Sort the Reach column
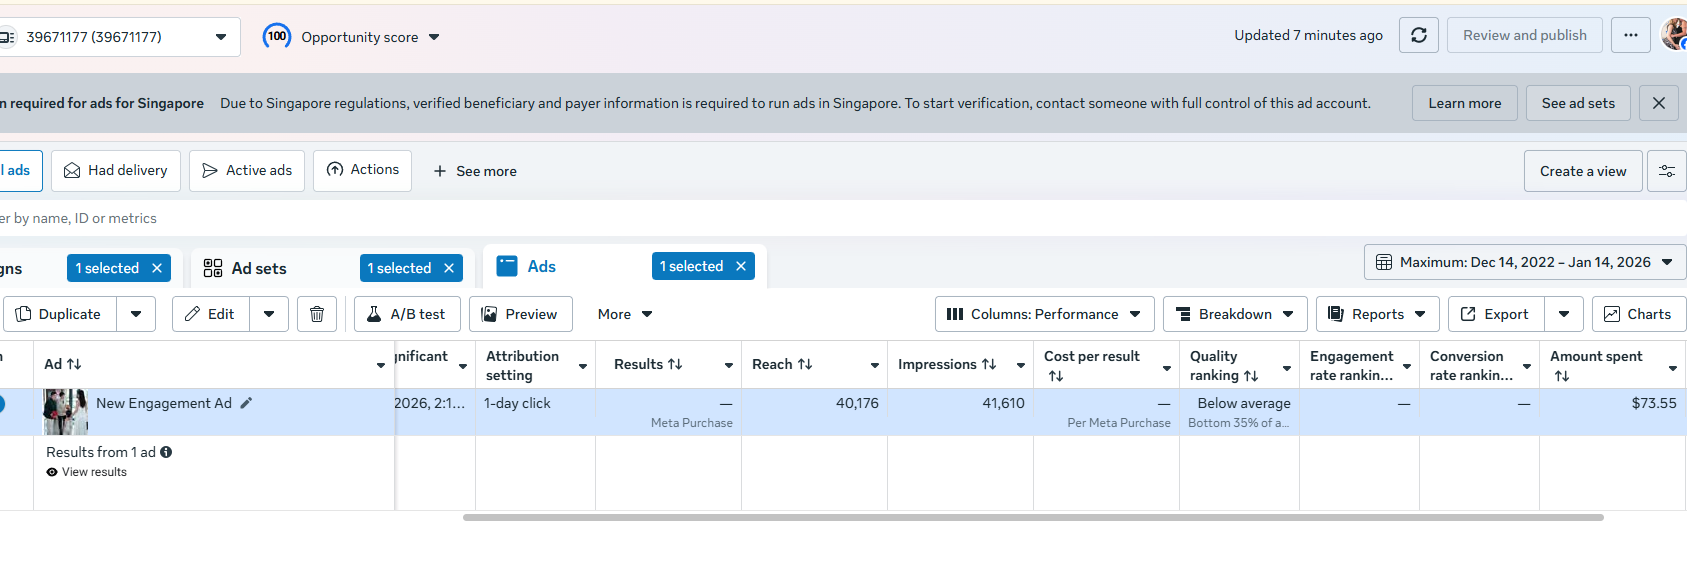The image size is (1687, 562). point(805,364)
